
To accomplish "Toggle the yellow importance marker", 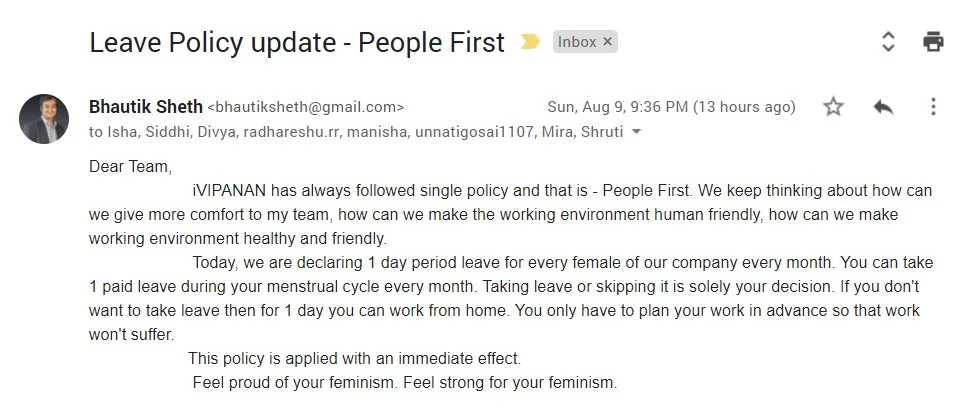I will [x=530, y=42].
